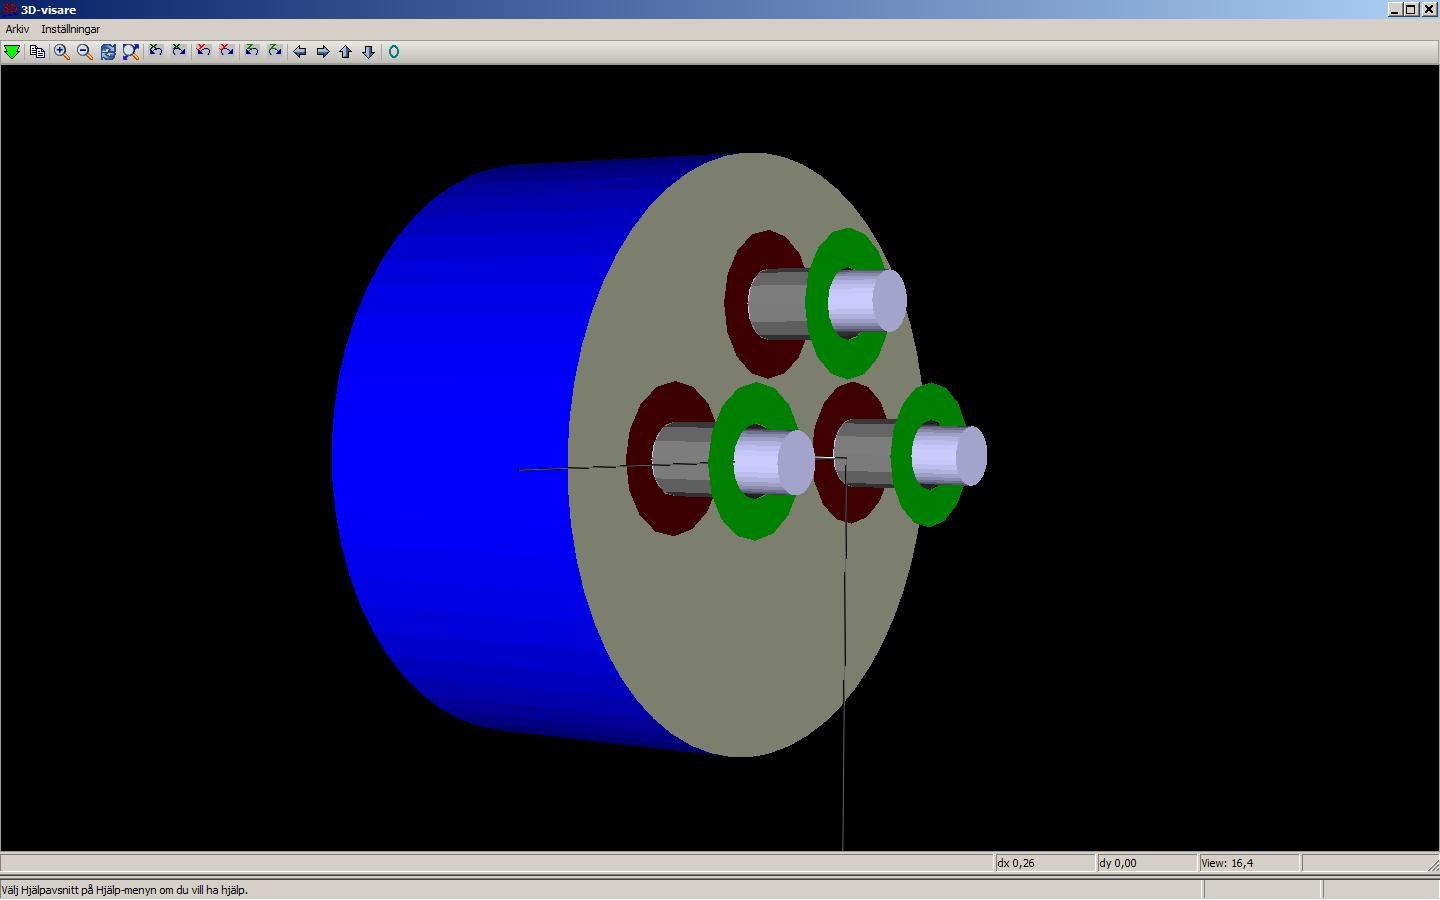This screenshot has width=1440, height=900.
Task: Pan view down with arrow icon
Action: point(369,52)
